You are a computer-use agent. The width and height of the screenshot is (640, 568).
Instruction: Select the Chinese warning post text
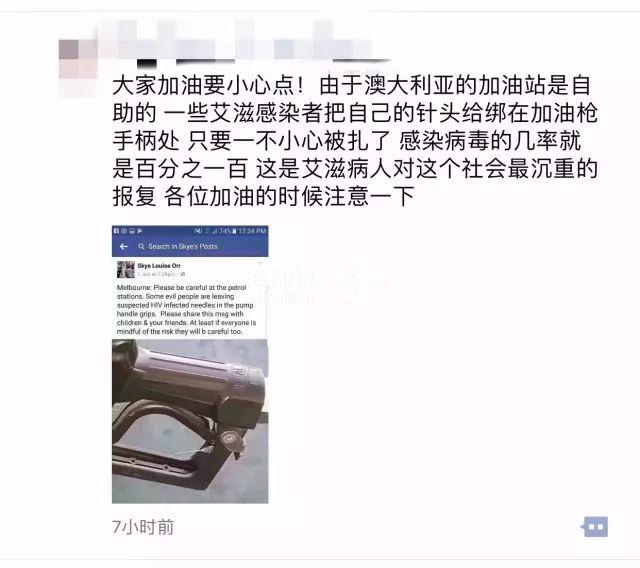point(355,141)
